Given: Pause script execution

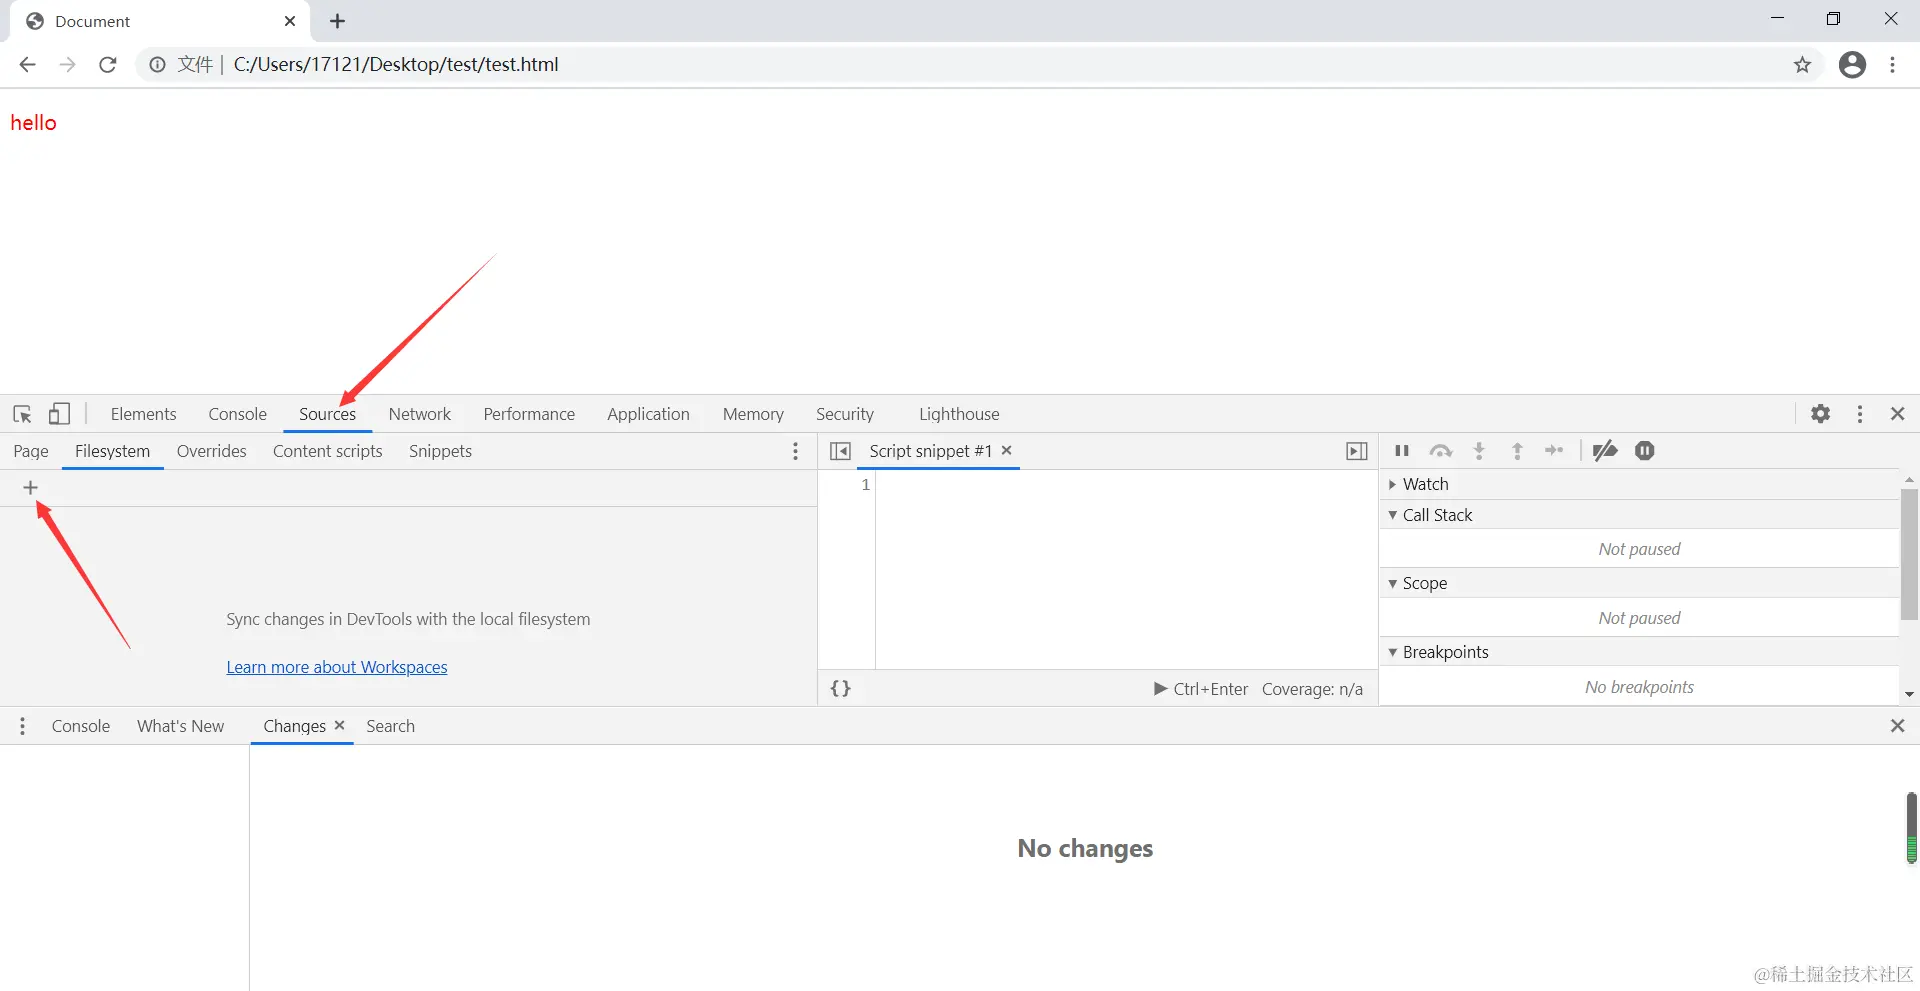Looking at the screenshot, I should [1402, 451].
